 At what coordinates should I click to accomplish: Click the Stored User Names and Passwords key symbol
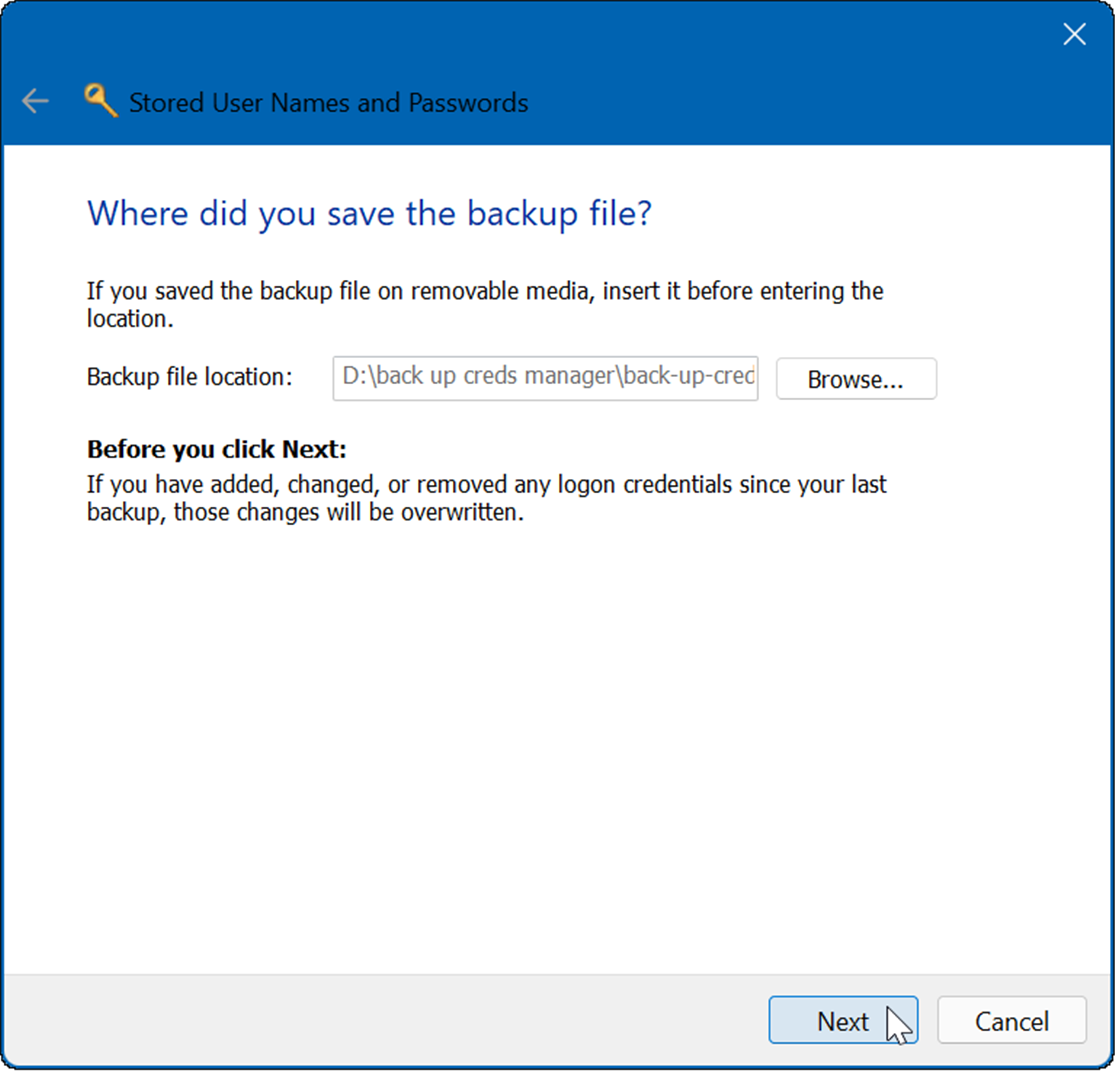101,100
